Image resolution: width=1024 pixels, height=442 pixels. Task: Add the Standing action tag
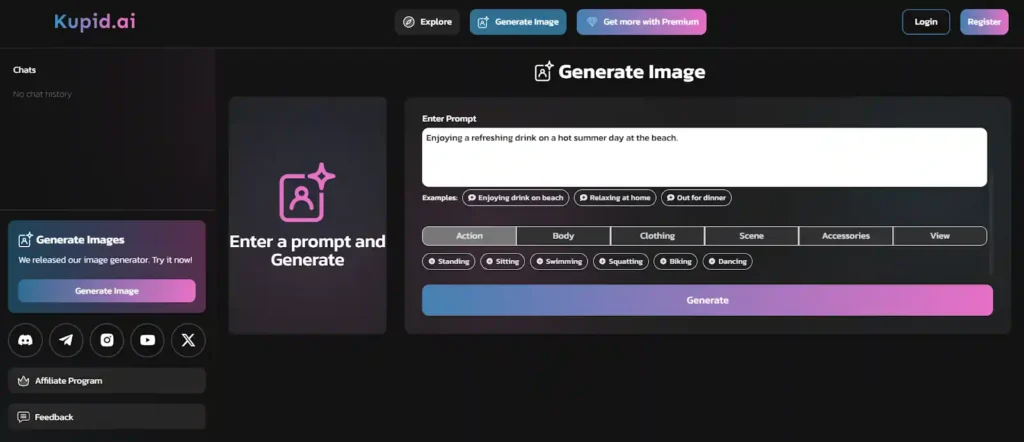[x=449, y=261]
